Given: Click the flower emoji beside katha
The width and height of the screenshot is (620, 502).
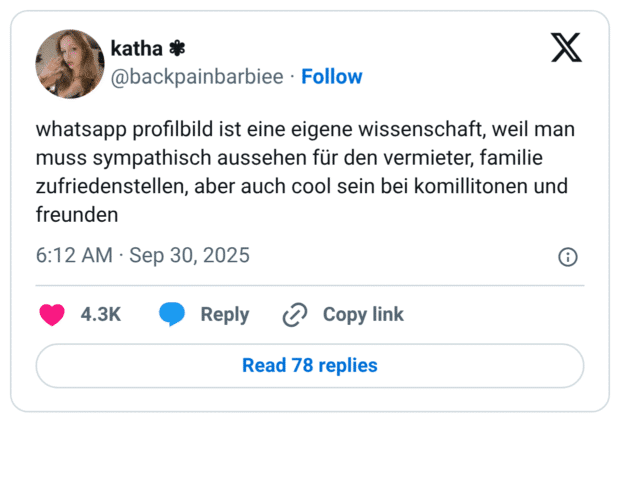Looking at the screenshot, I should click(x=178, y=49).
